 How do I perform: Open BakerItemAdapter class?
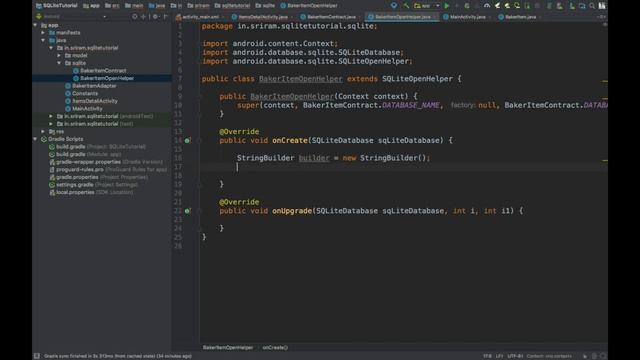click(94, 86)
